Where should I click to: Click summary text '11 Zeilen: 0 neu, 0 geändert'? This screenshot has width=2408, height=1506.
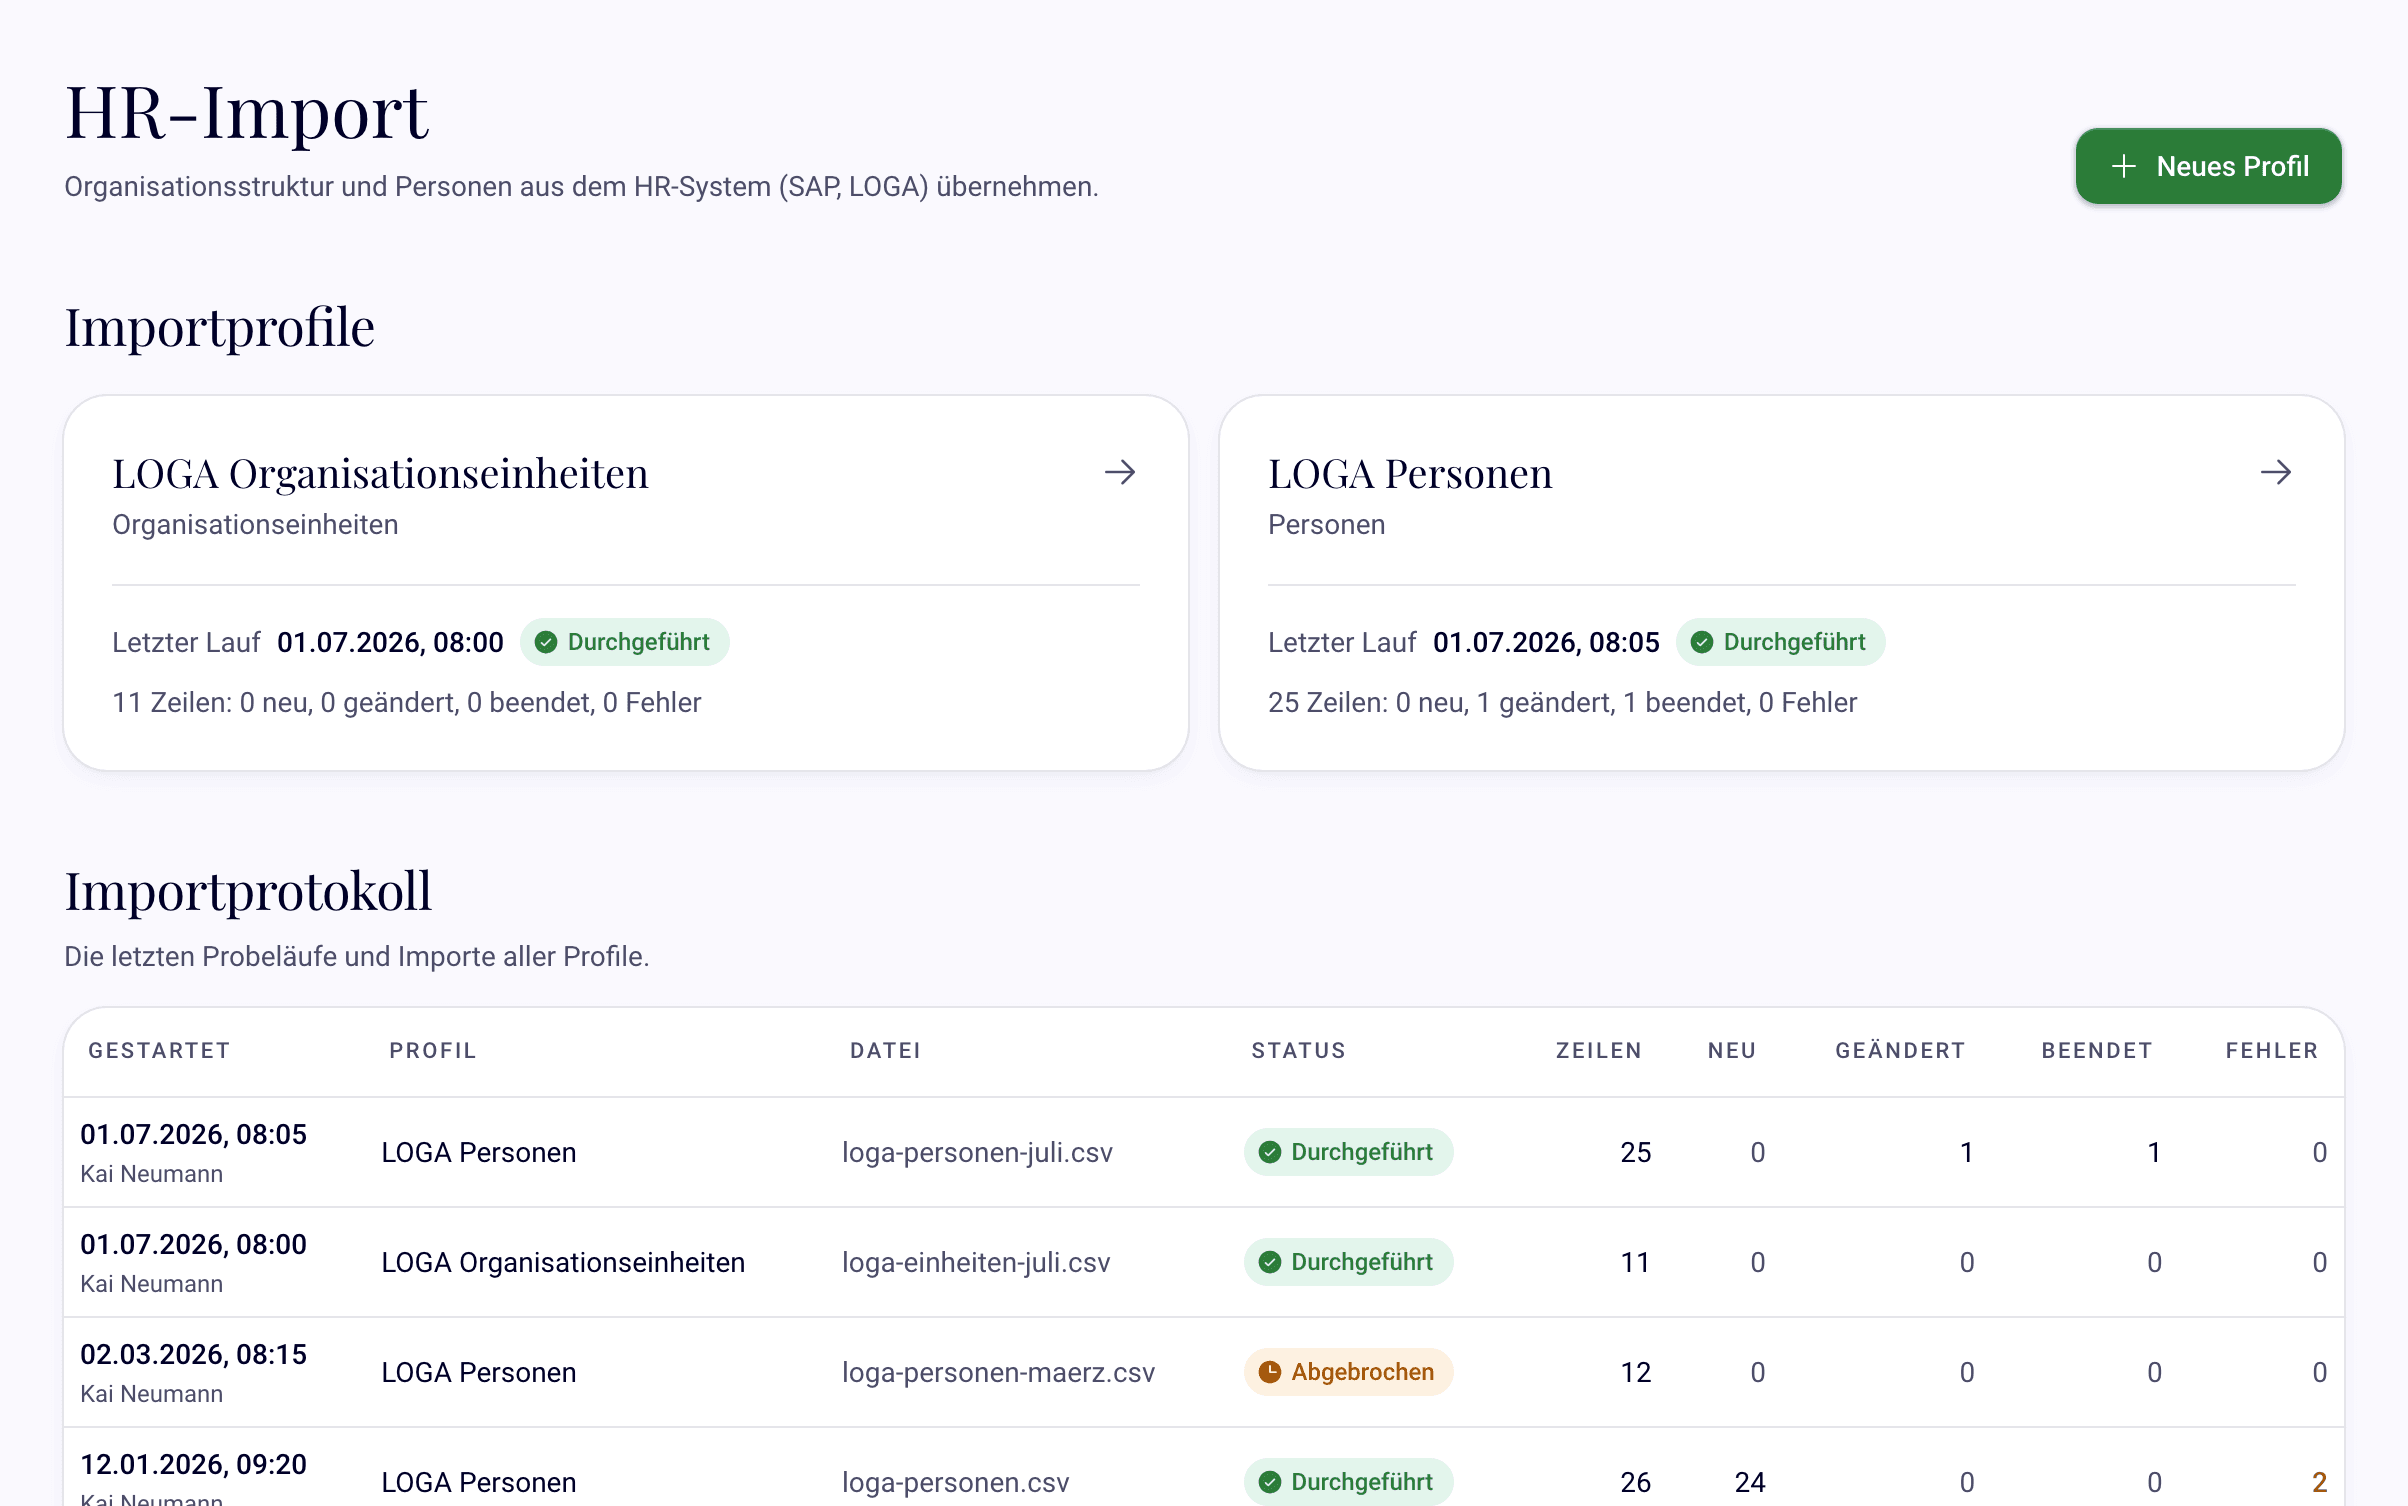(406, 702)
